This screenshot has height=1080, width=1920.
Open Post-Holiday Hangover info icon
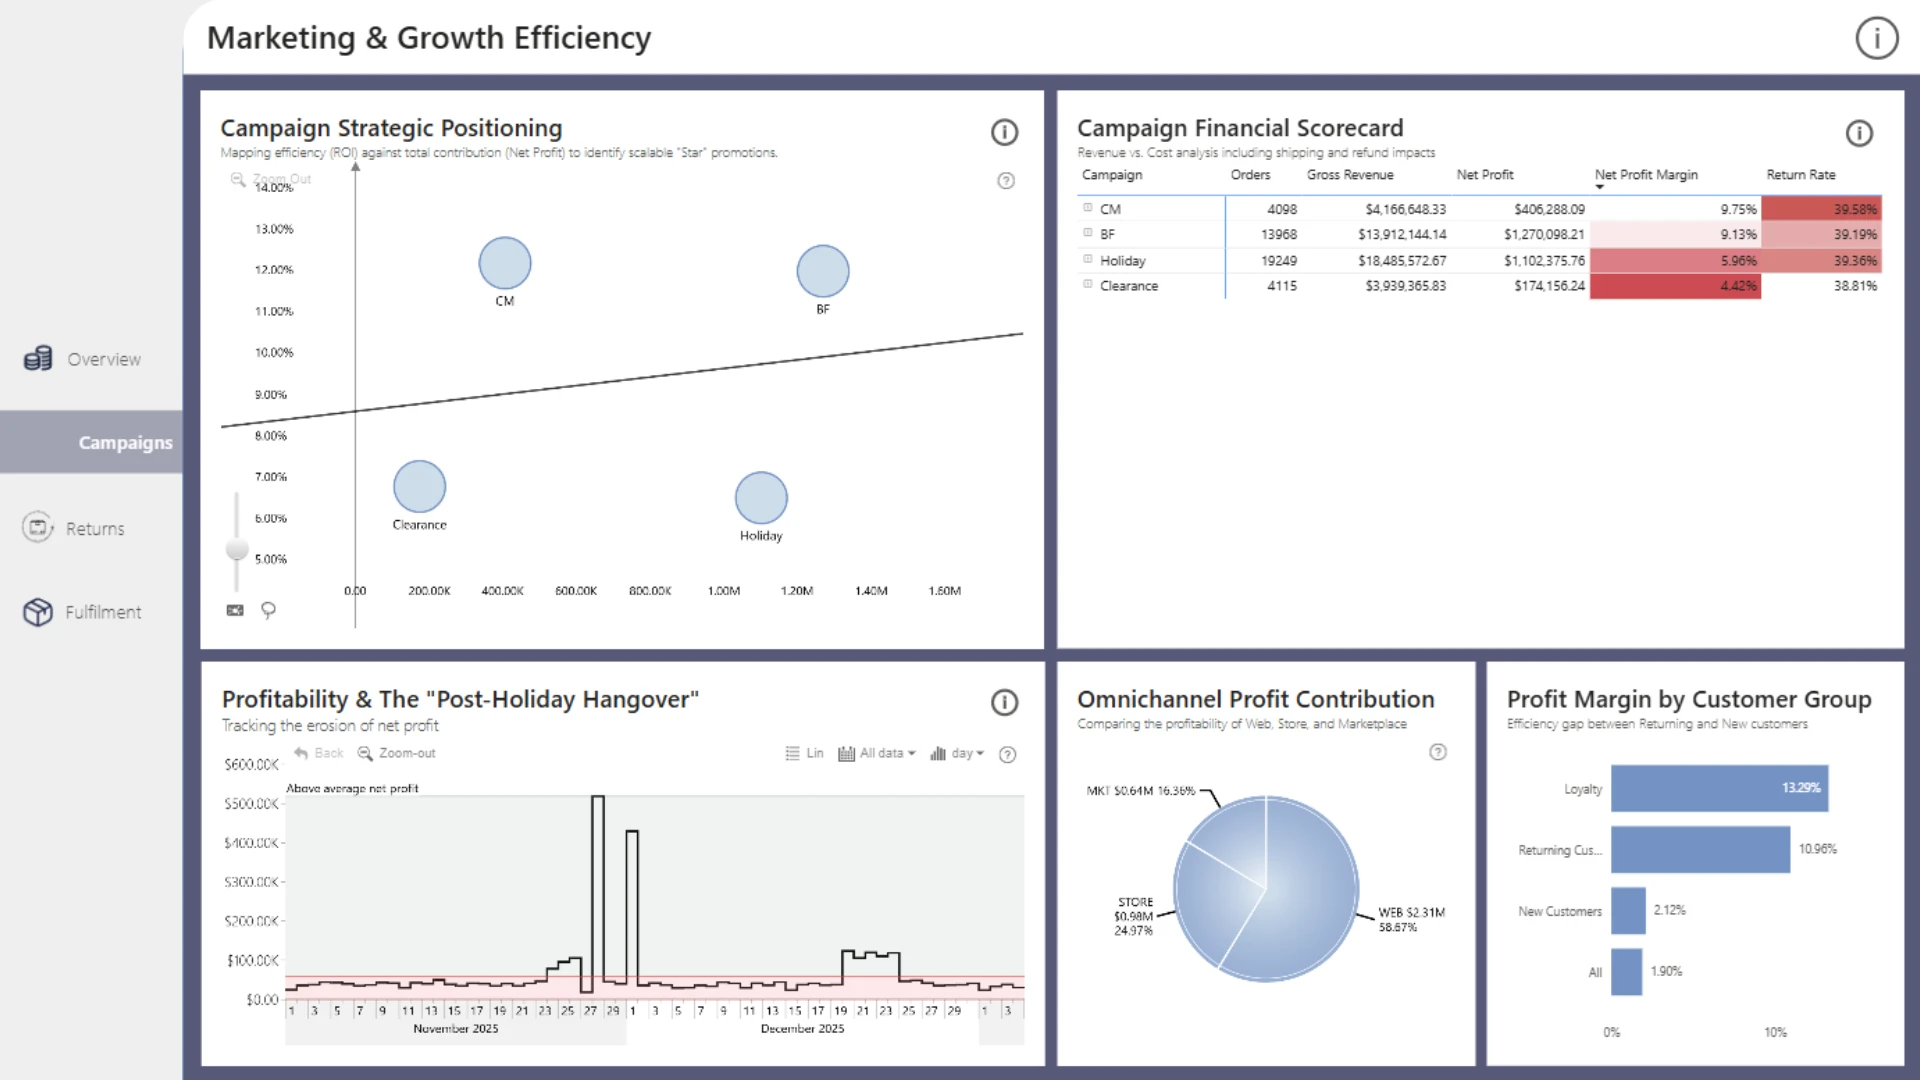tap(1004, 702)
